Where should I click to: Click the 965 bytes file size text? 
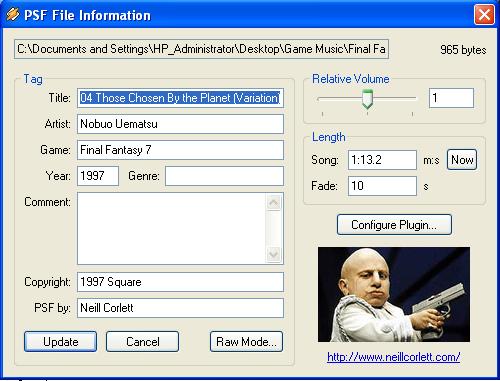pos(463,50)
